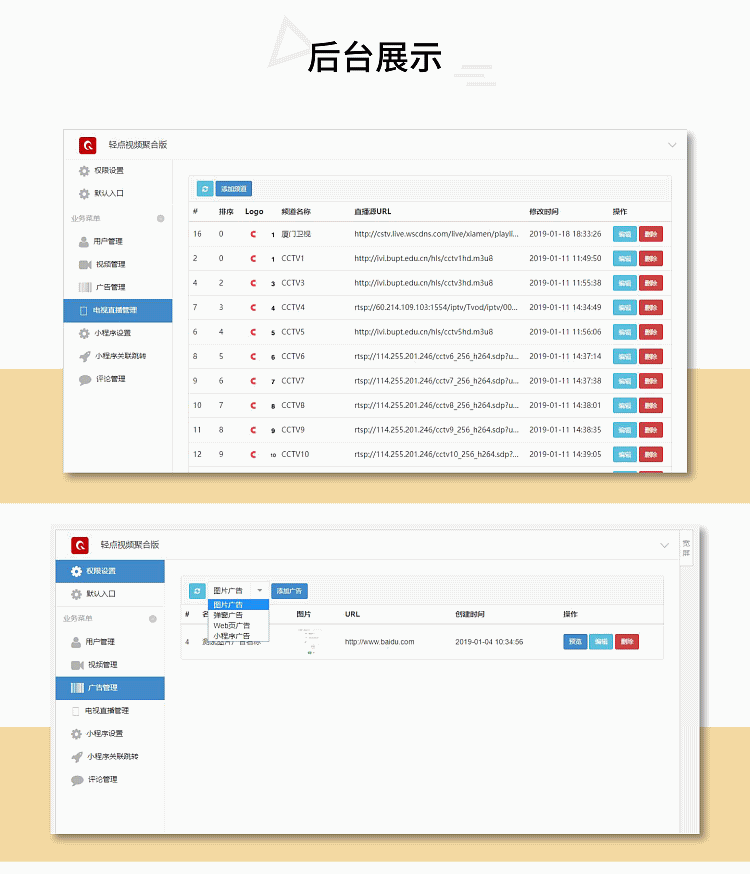750x874 pixels.
Task: Collapse 业务菜单 section in the live TV window
Action: 160,218
